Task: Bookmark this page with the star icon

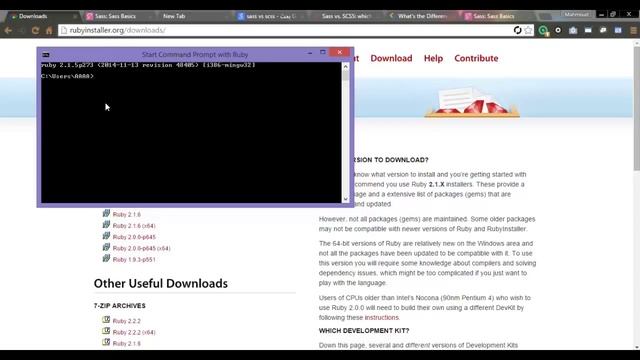Action: 529,30
